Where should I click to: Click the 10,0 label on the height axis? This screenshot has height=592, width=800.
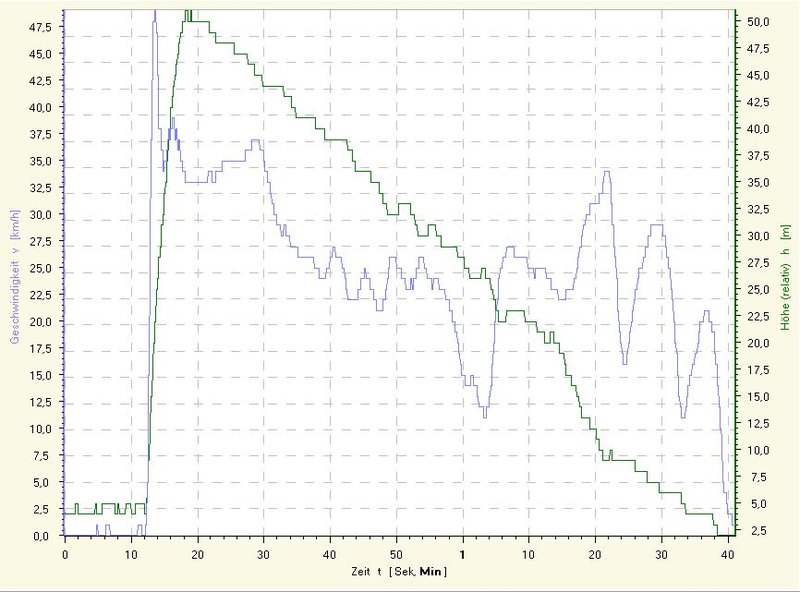coord(757,450)
